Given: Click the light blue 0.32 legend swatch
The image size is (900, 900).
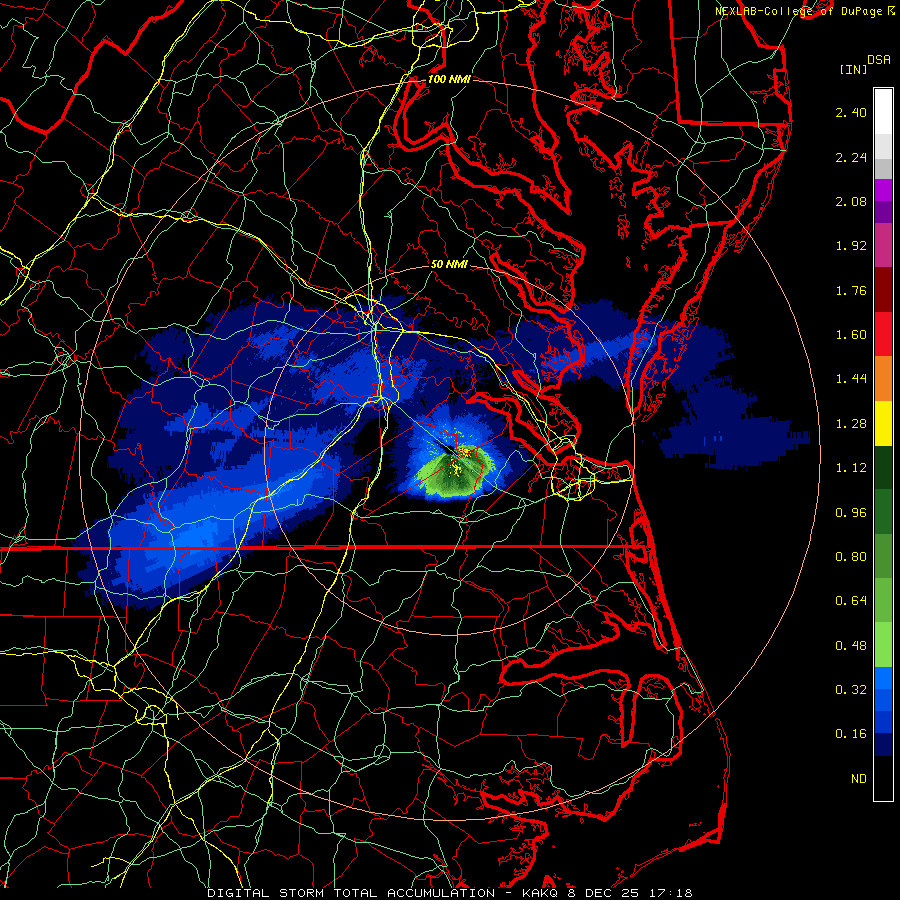Looking at the screenshot, I should click(883, 678).
